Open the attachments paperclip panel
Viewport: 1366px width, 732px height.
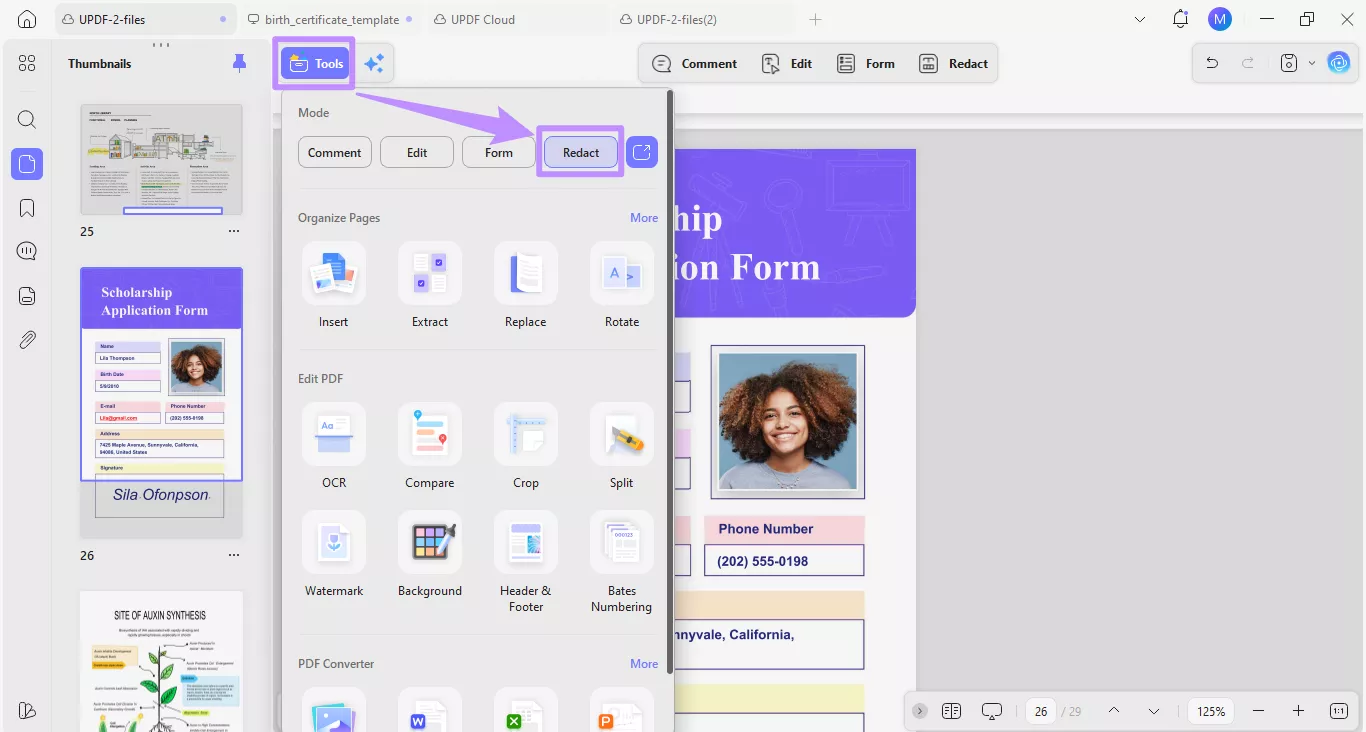tap(27, 340)
